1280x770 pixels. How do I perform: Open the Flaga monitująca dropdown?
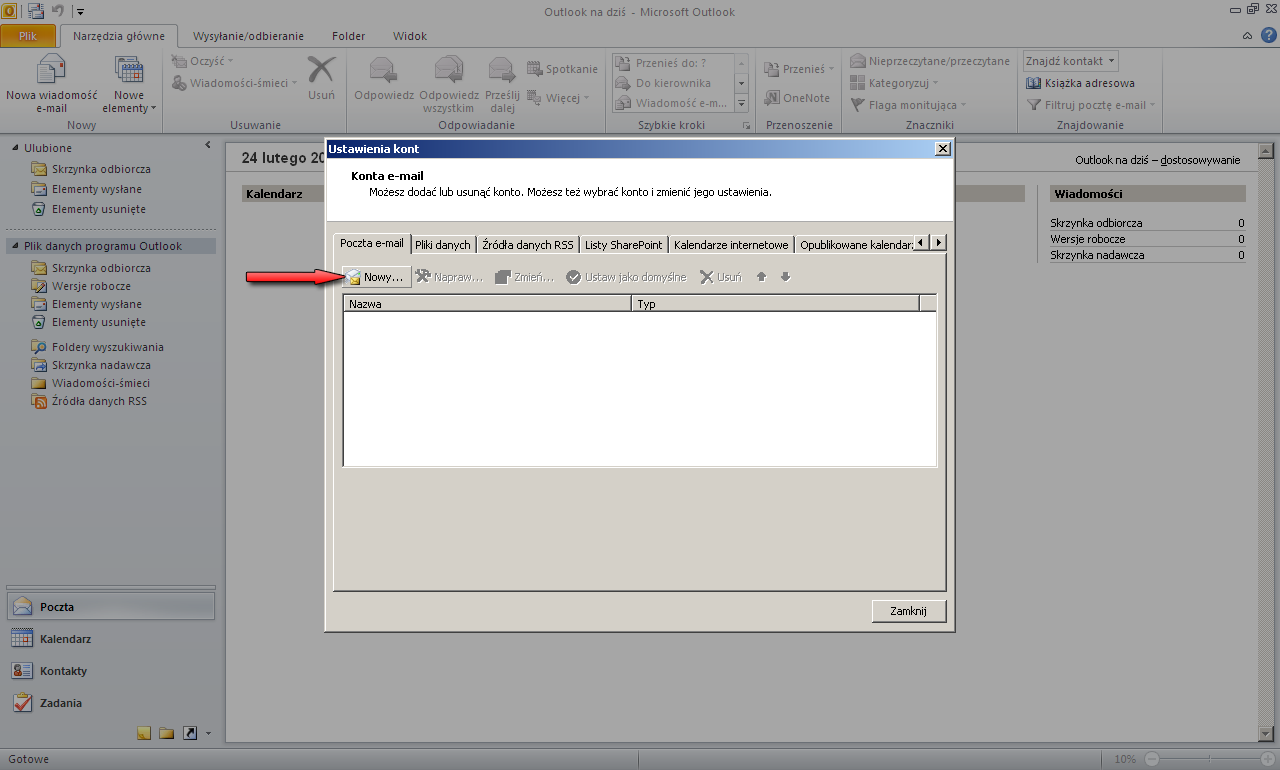pos(908,105)
